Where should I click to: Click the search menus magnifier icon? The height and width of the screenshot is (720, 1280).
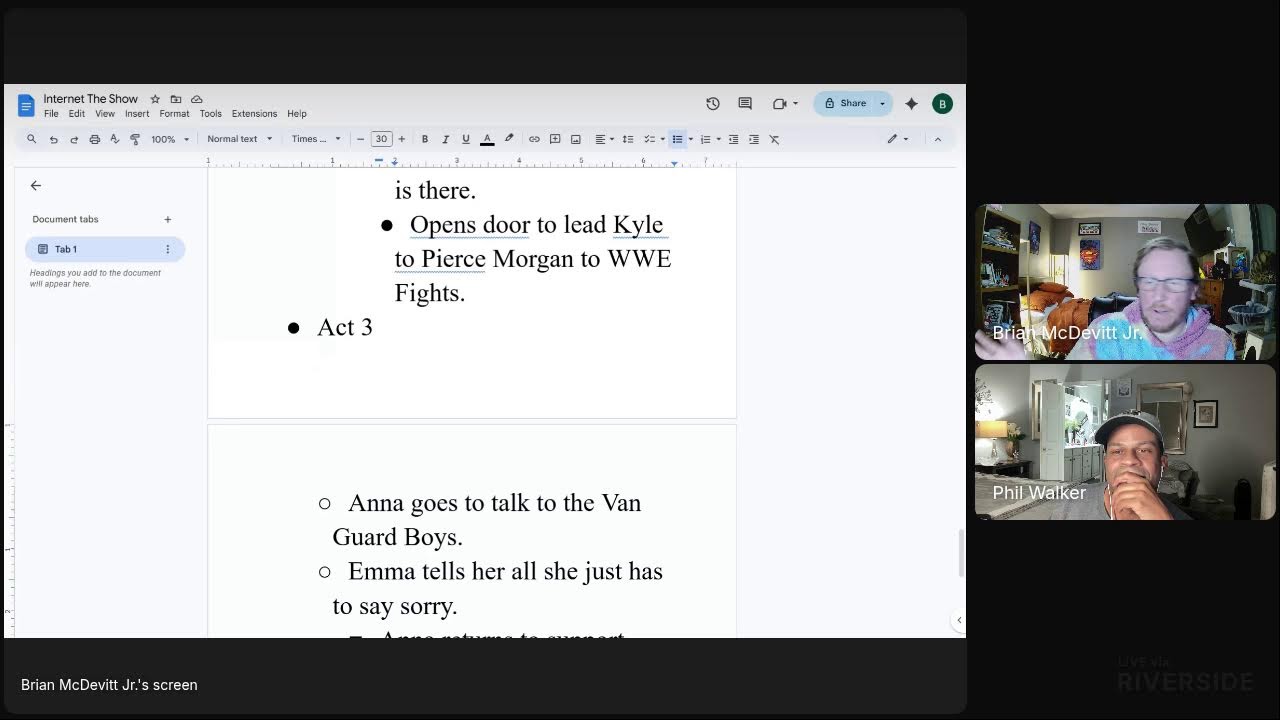(x=32, y=139)
